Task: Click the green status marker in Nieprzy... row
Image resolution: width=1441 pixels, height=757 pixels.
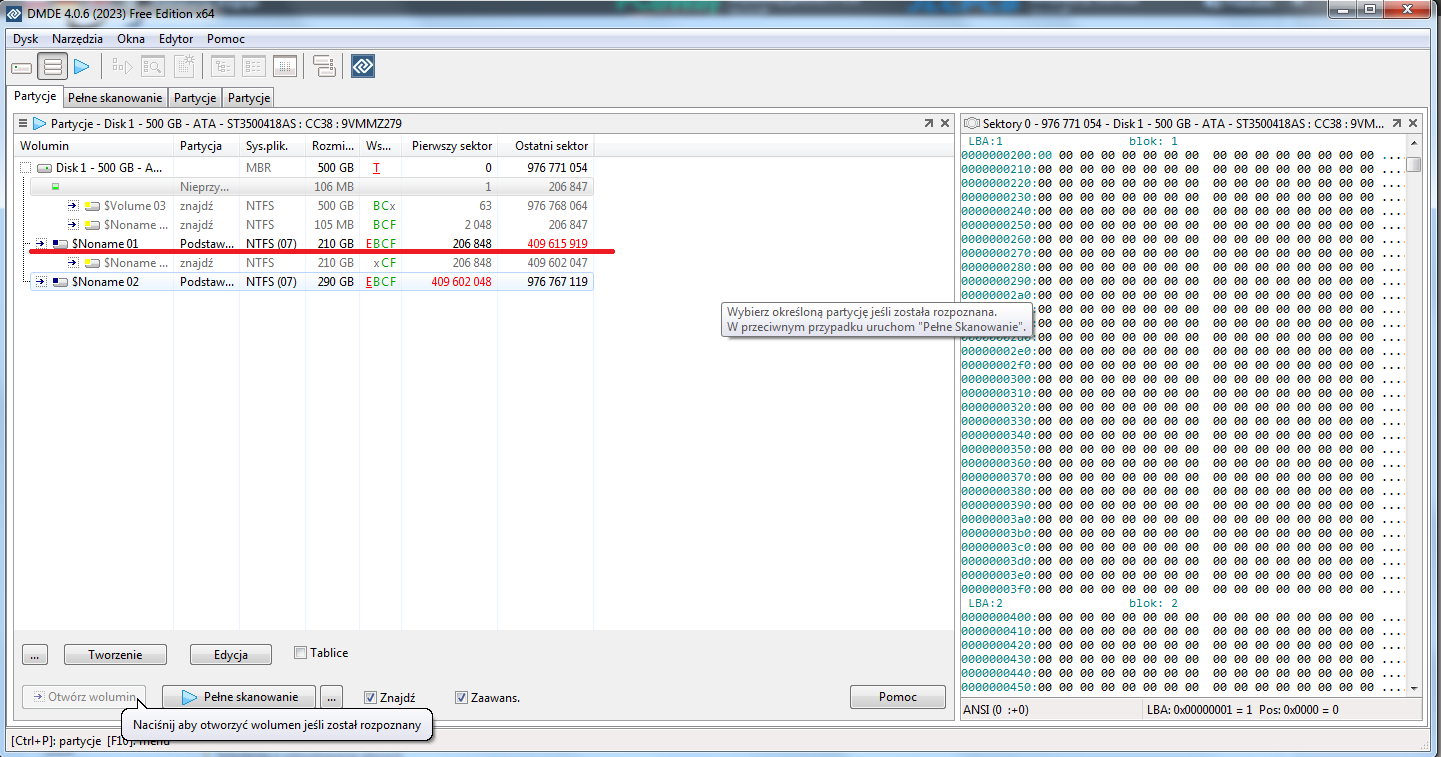Action: (55, 187)
